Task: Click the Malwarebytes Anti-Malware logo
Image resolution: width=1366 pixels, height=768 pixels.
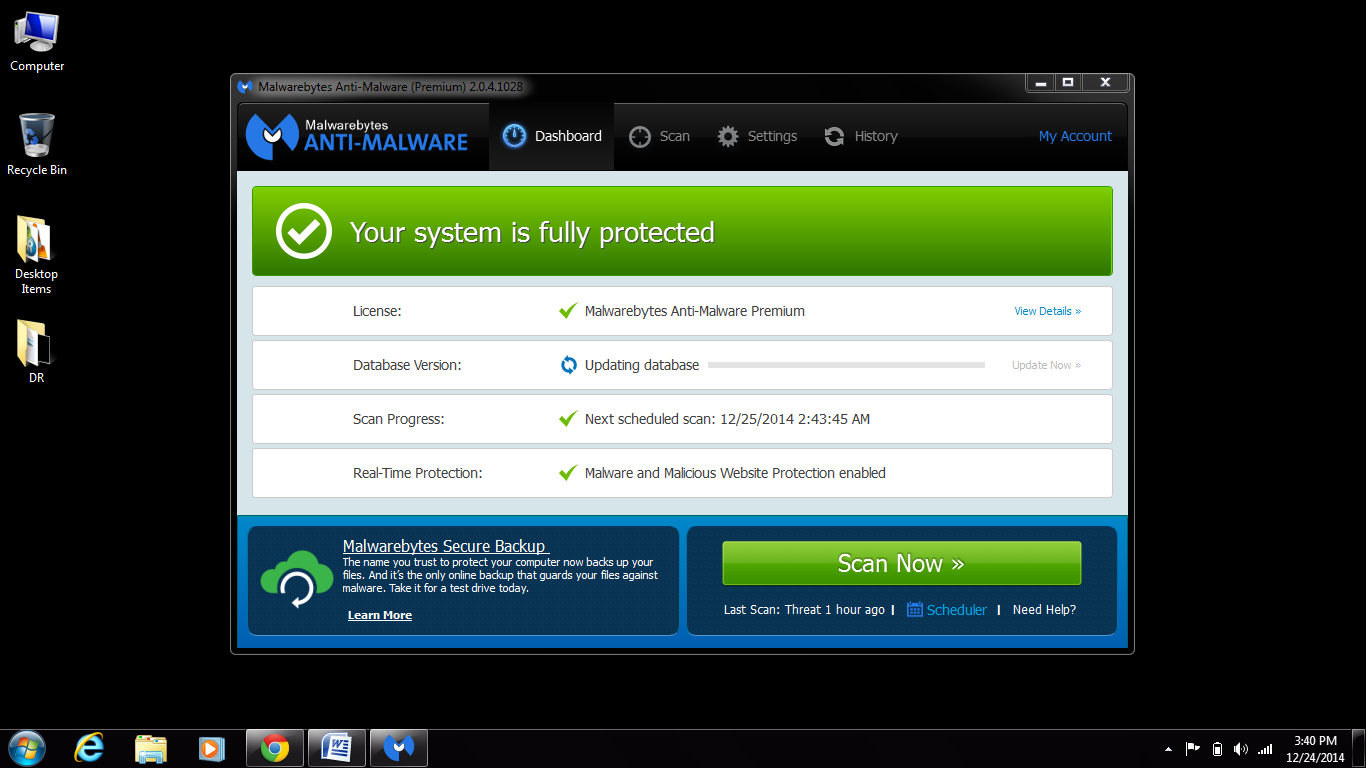Action: pyautogui.click(x=357, y=136)
